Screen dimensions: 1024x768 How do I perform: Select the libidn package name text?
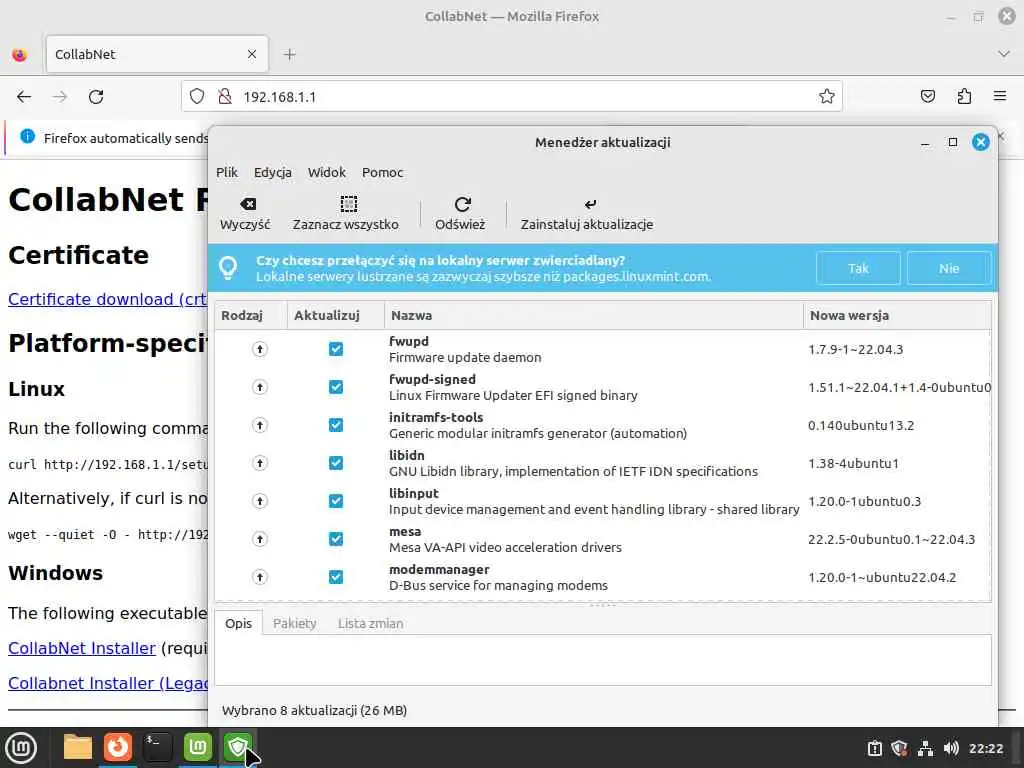407,455
